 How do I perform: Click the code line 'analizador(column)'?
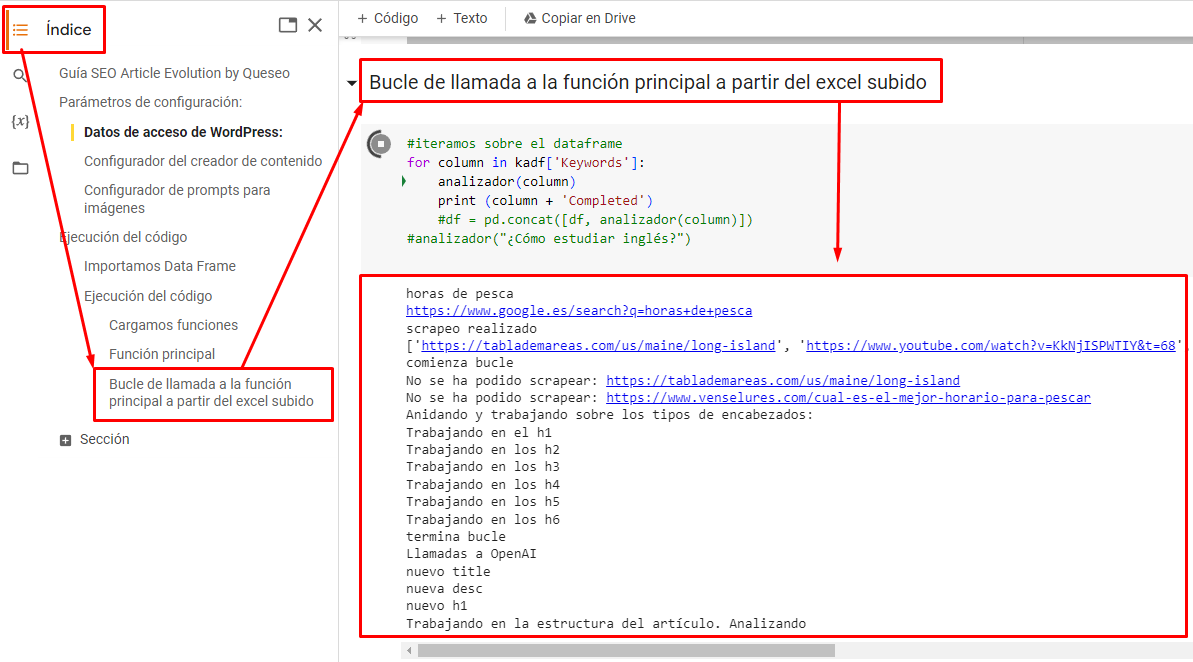[507, 181]
